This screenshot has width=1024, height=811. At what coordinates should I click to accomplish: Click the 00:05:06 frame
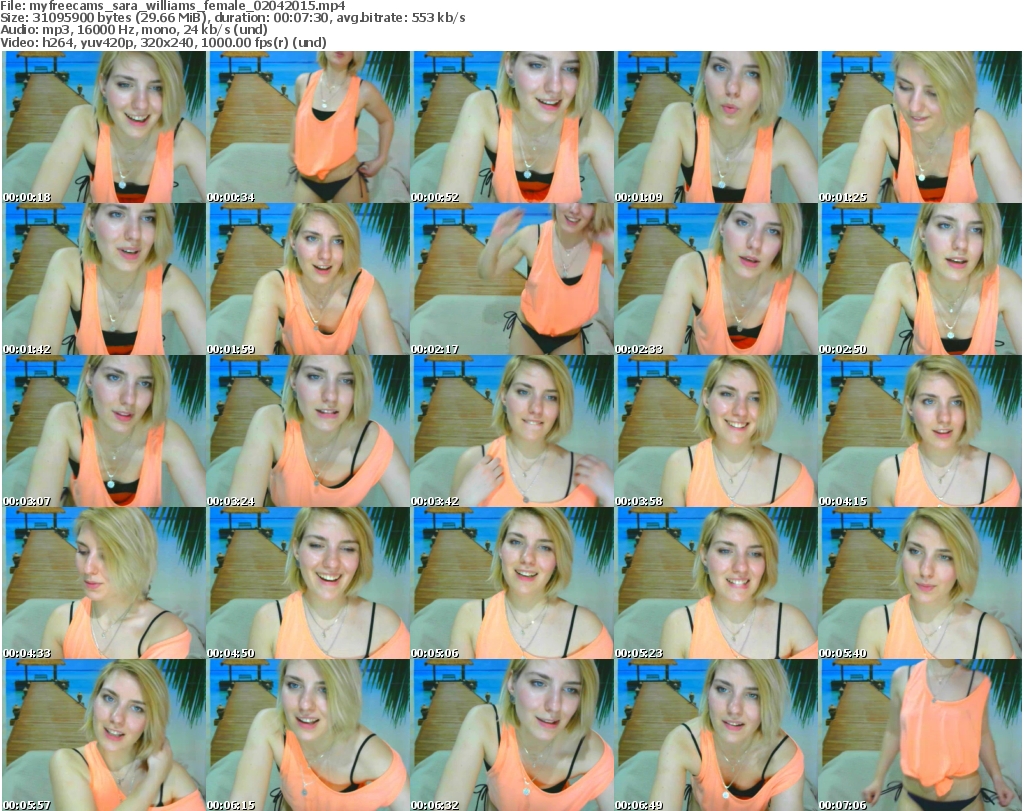tap(512, 583)
